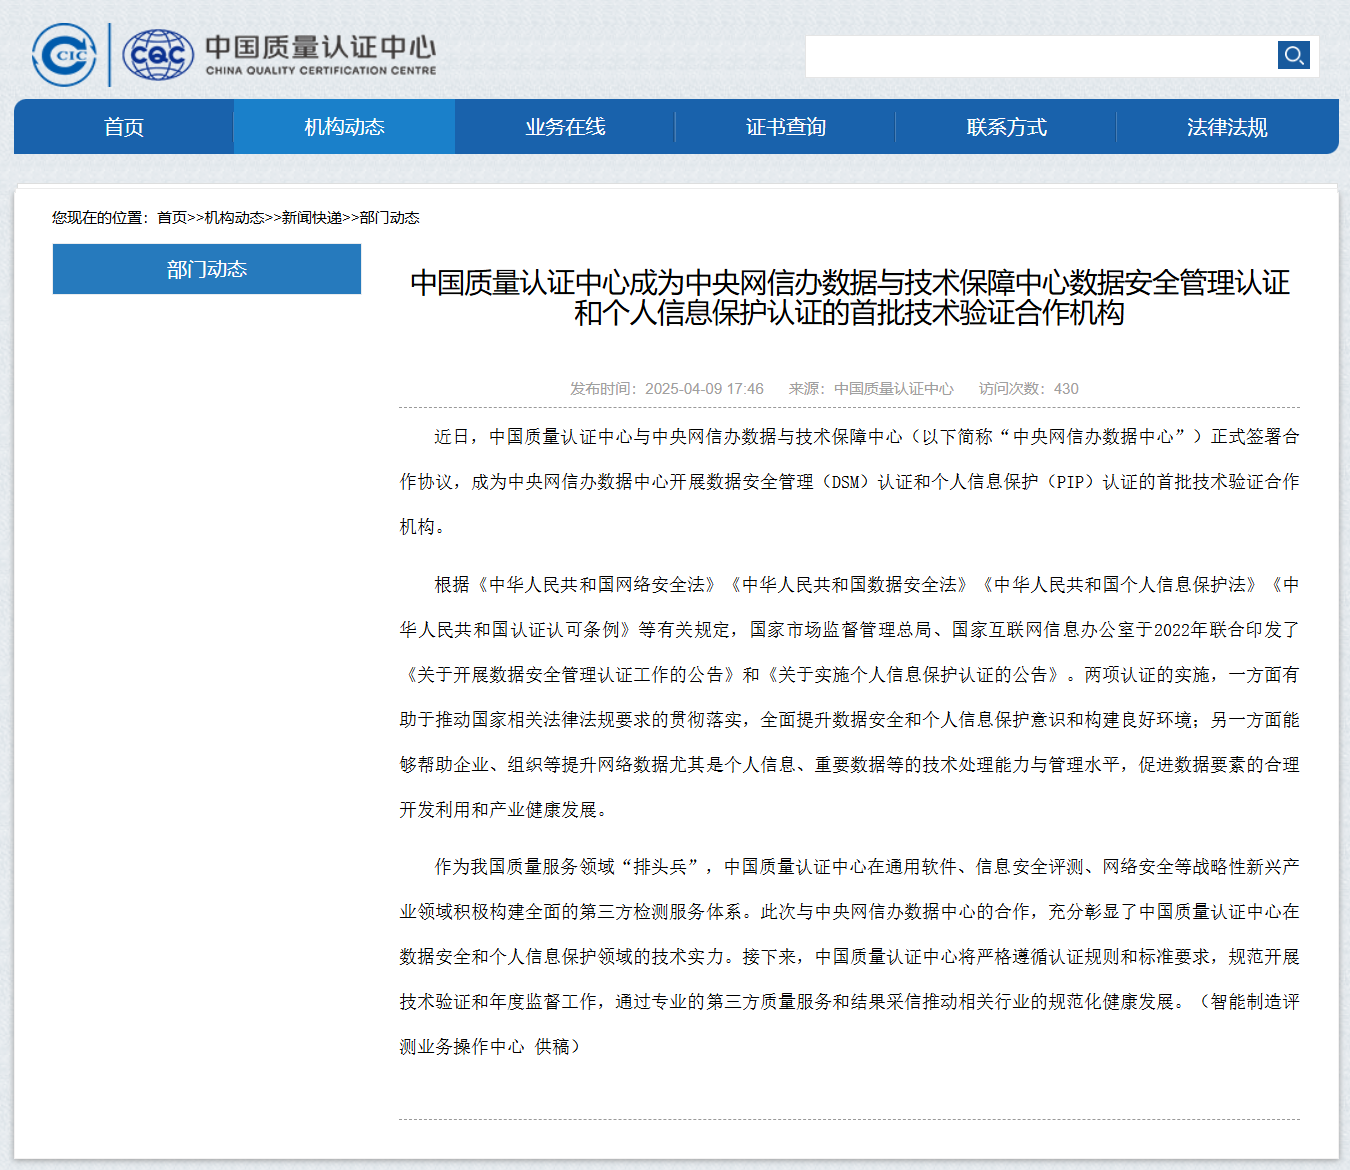
Task: Open the 机构动态 navigation tab
Action: [x=344, y=127]
